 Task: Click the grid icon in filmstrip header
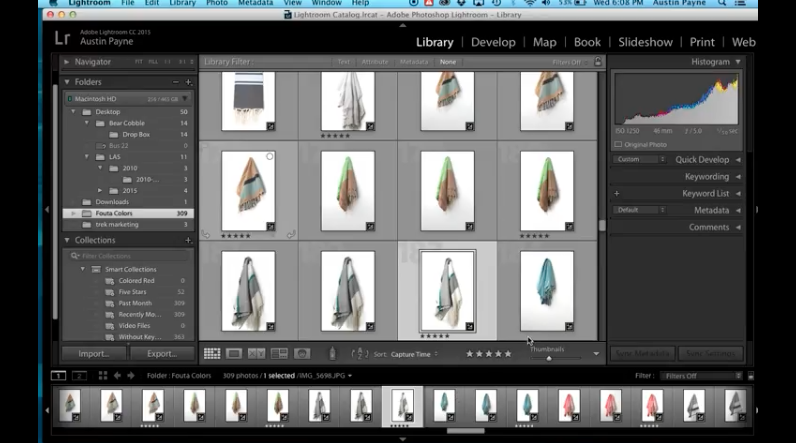[x=103, y=376]
